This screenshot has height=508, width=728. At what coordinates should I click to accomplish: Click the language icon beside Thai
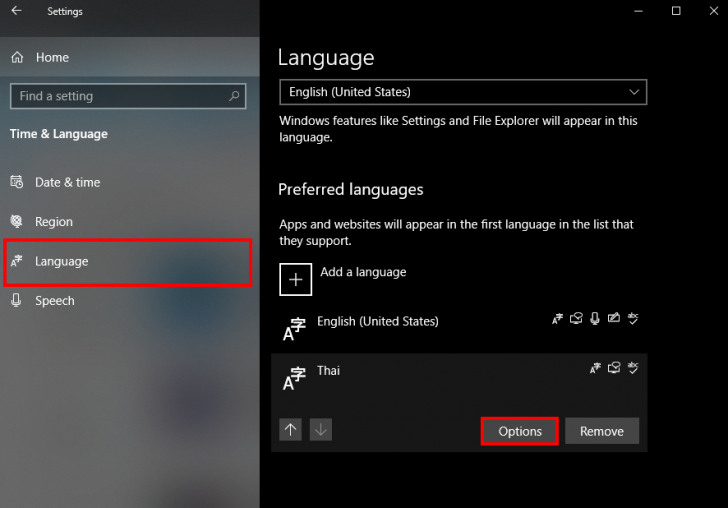(x=294, y=378)
